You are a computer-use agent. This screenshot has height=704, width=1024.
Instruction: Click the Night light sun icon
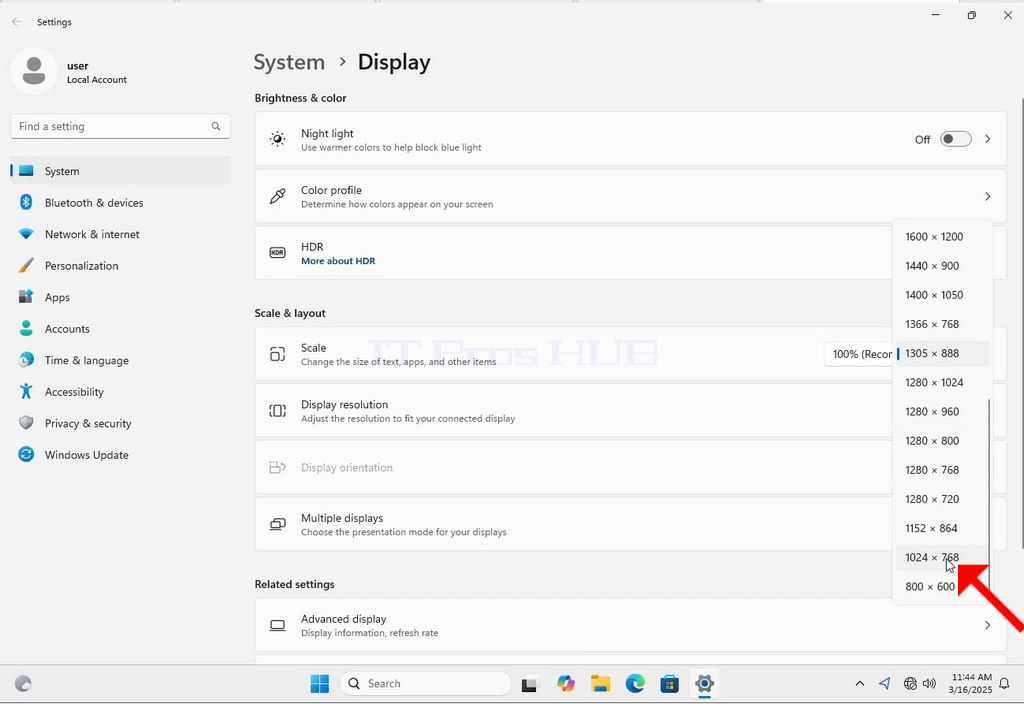278,139
